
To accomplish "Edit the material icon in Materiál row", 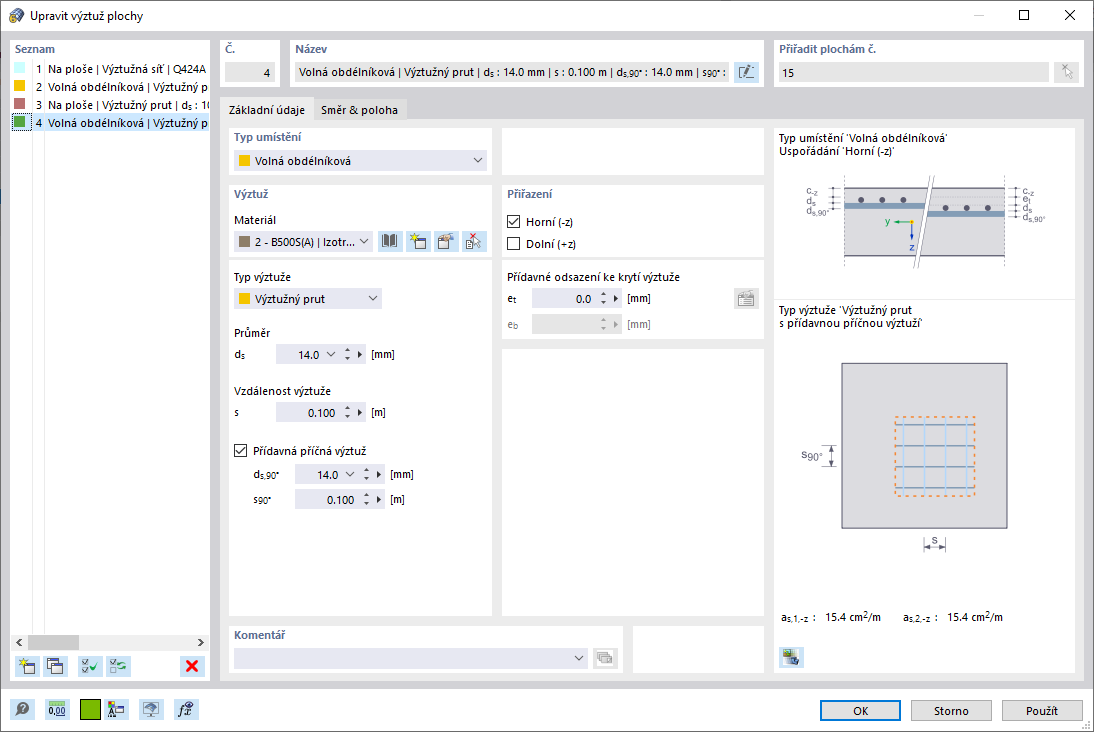I will [446, 241].
